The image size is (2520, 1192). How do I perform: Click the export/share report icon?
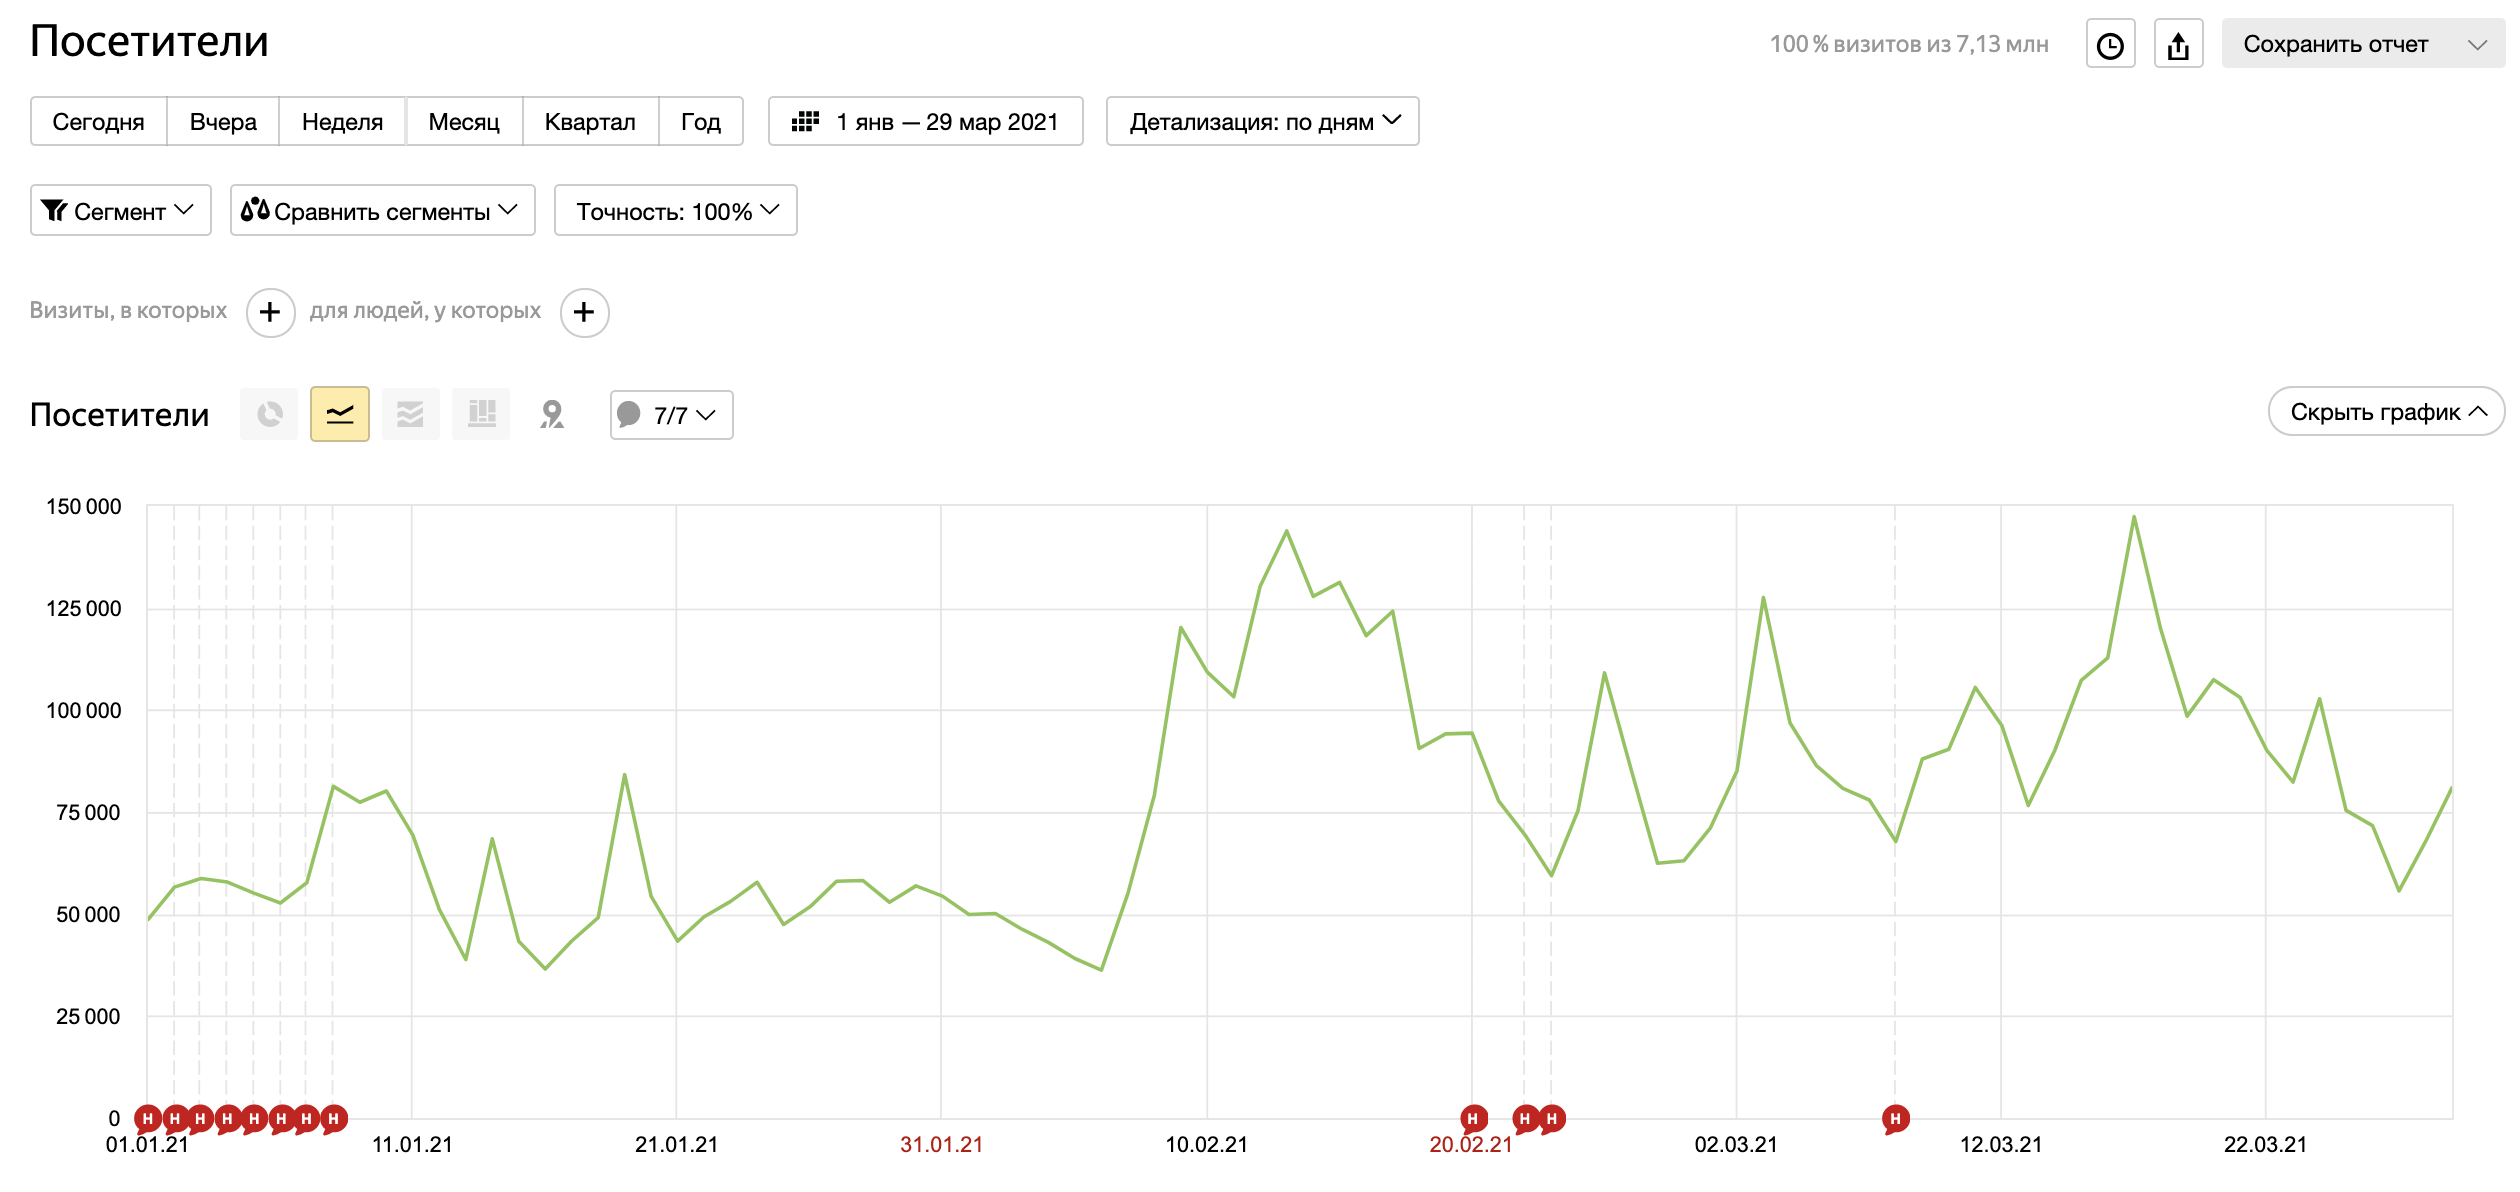pos(2178,44)
